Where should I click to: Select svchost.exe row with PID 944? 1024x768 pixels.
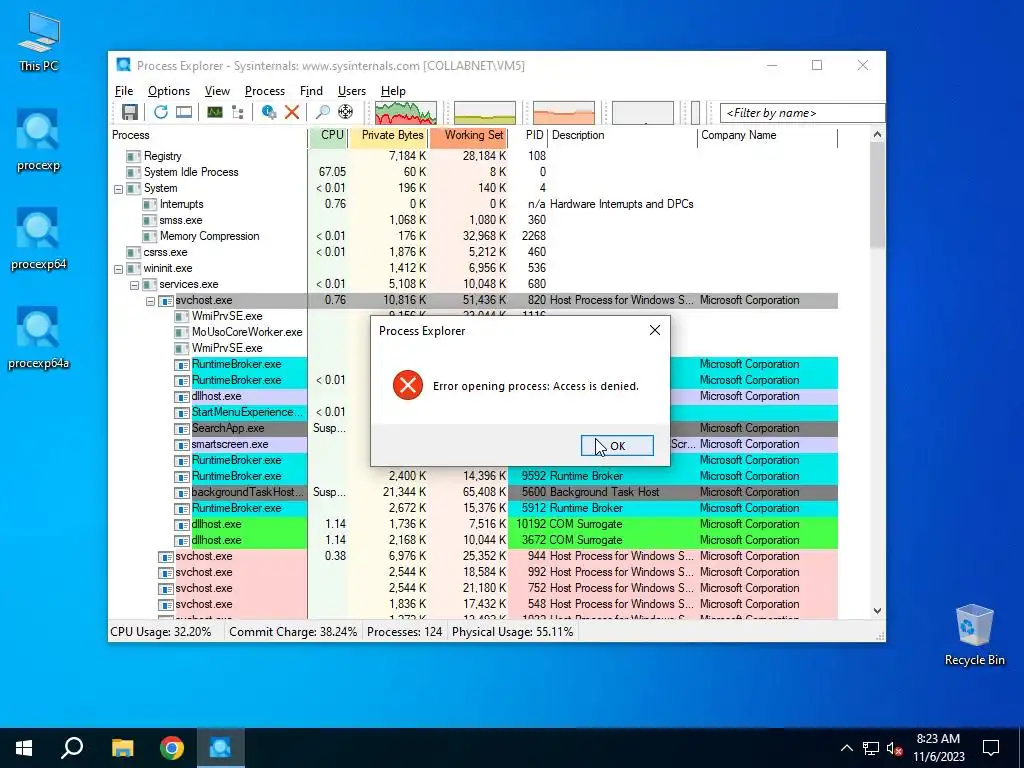474,556
